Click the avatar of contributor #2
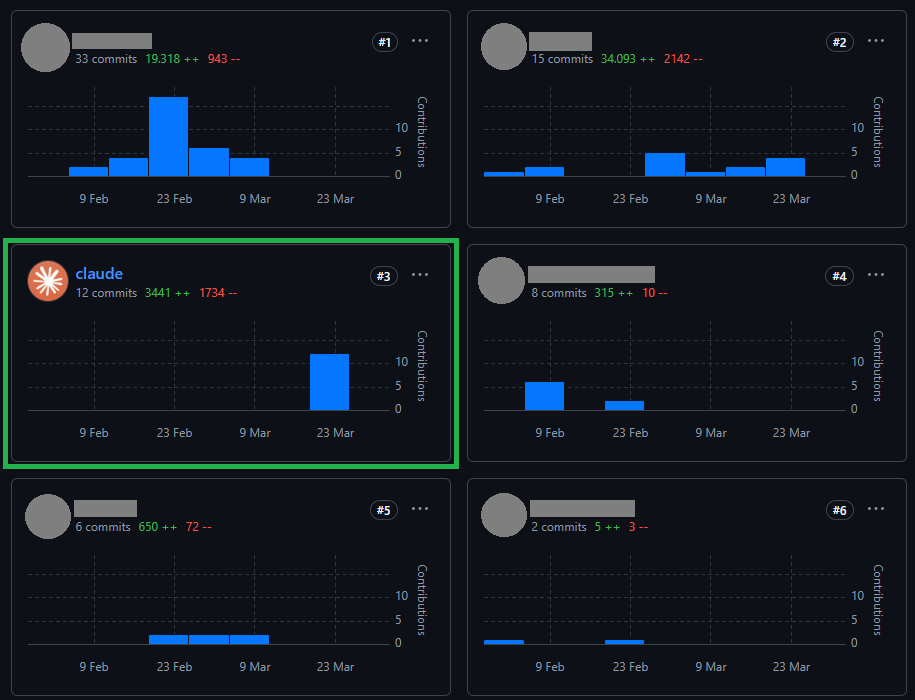Viewport: 915px width, 700px height. click(504, 47)
